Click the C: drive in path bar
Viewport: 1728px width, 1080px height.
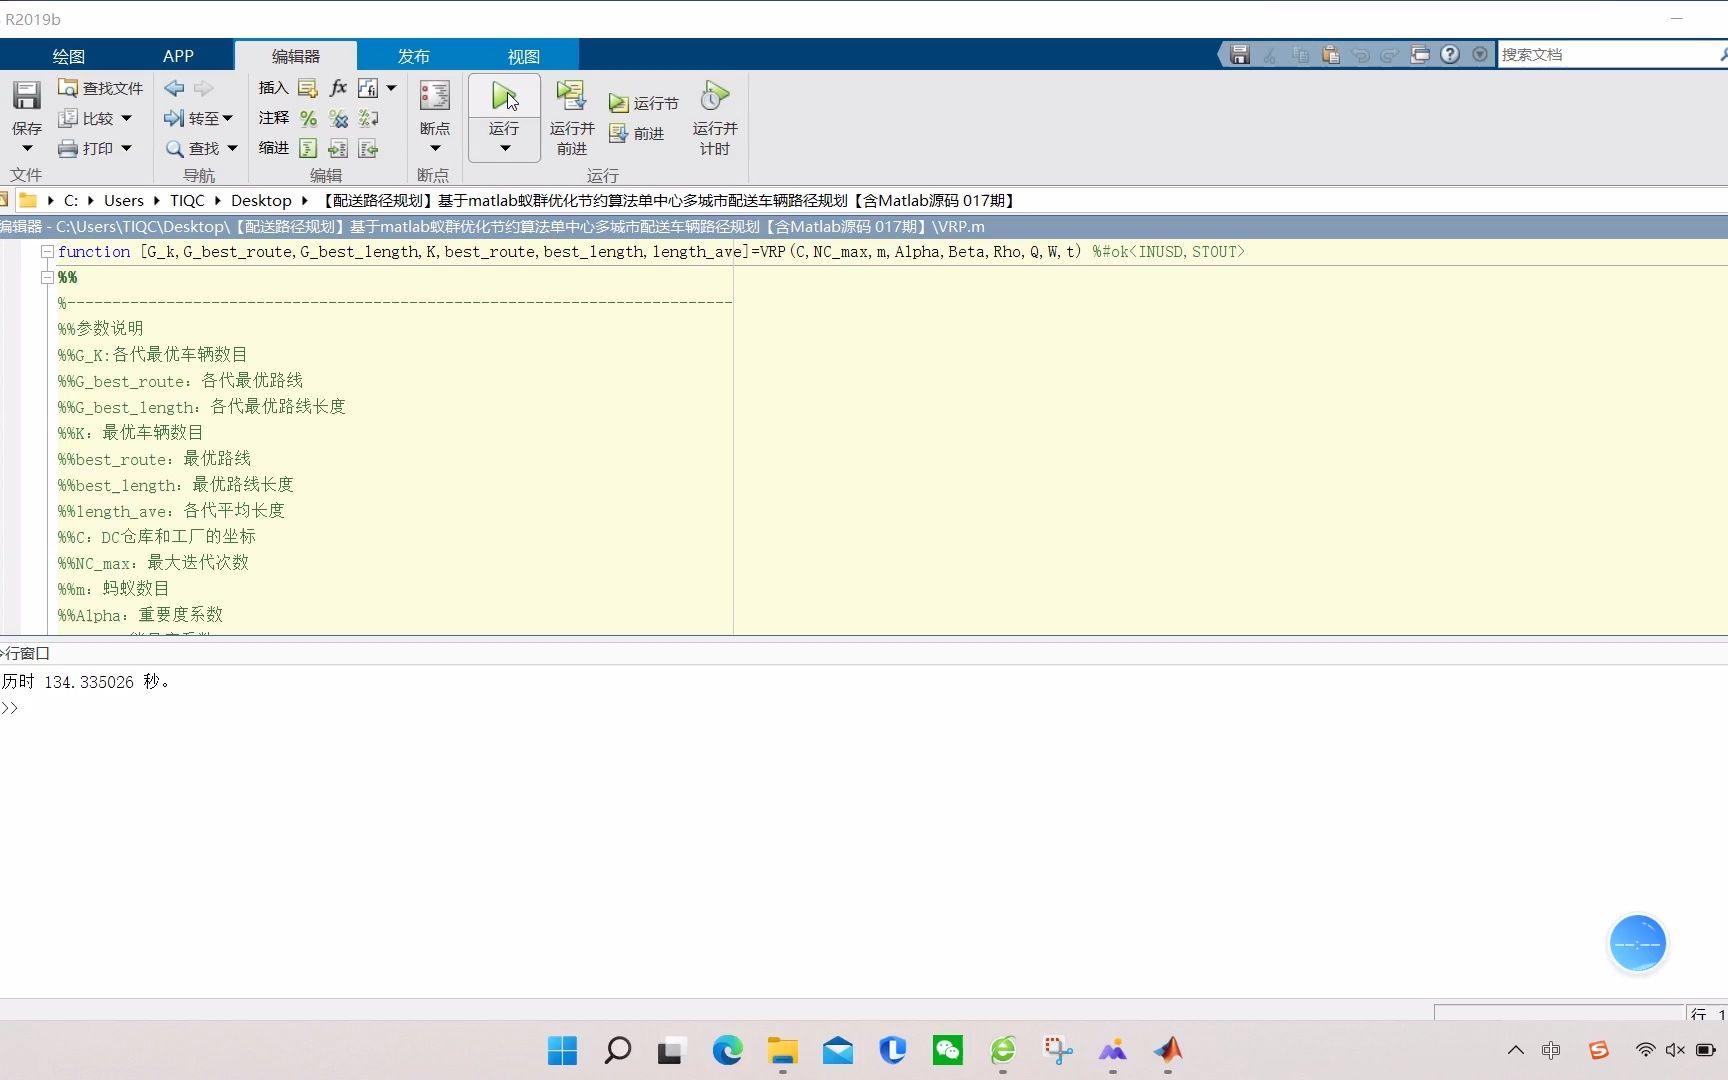71,200
